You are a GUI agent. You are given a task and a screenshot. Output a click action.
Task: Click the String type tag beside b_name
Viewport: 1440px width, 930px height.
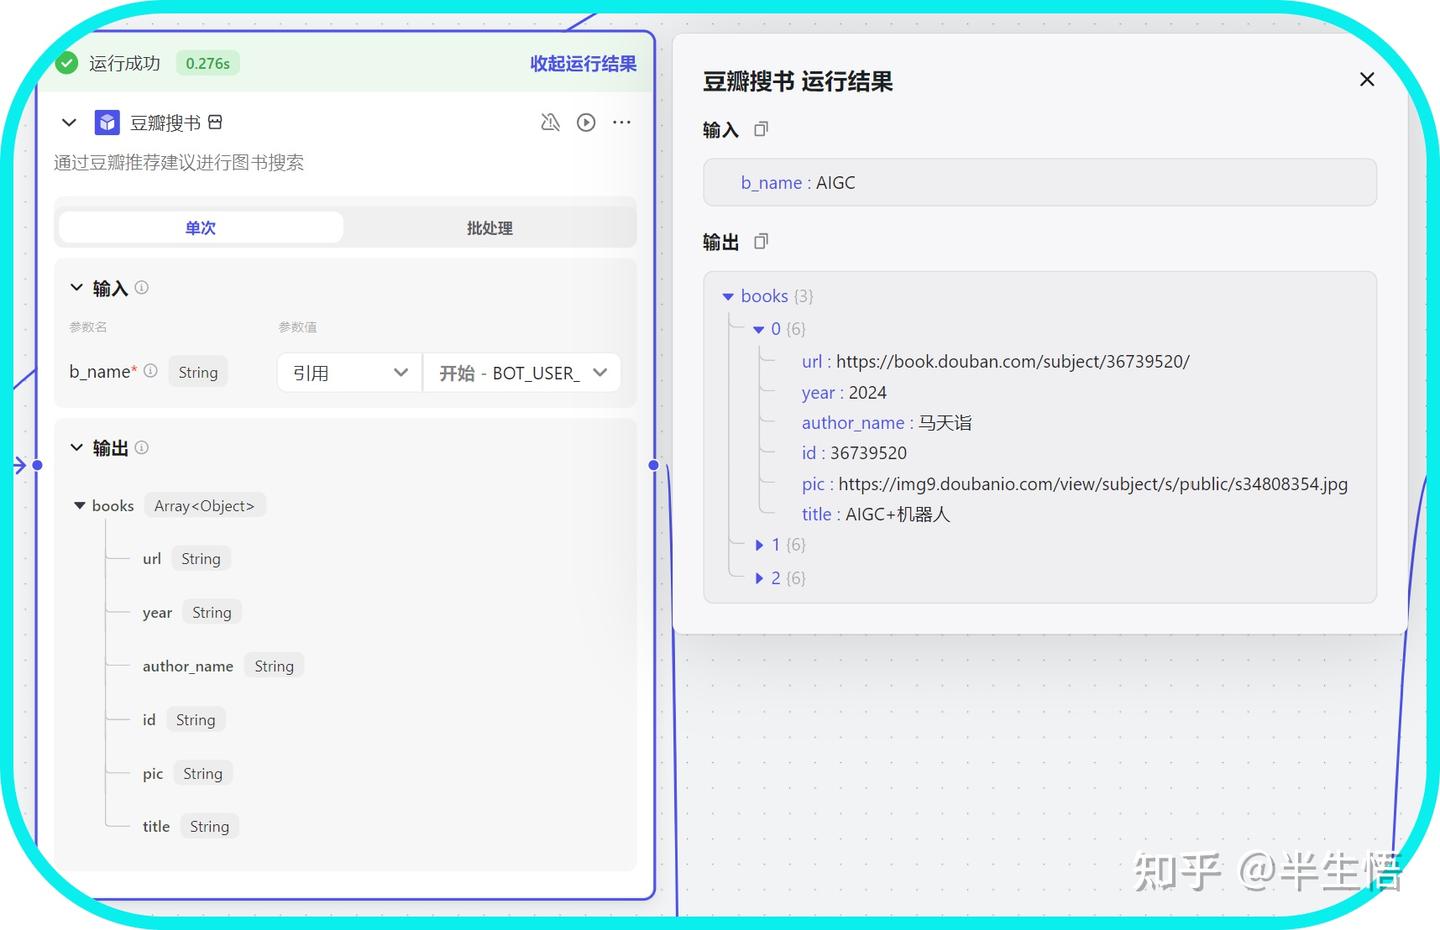point(198,372)
